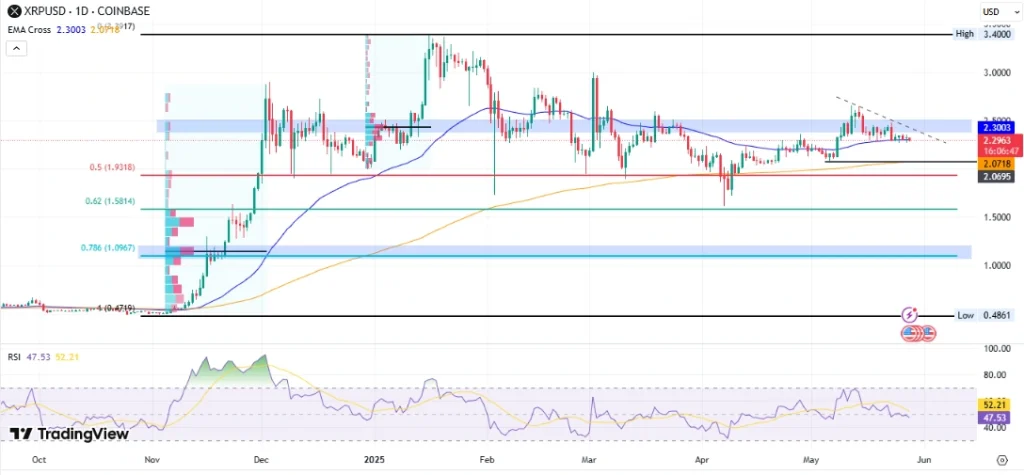Screen dimensions: 1024x475
Task: Click the Nov label on time axis
Action: tap(152, 460)
